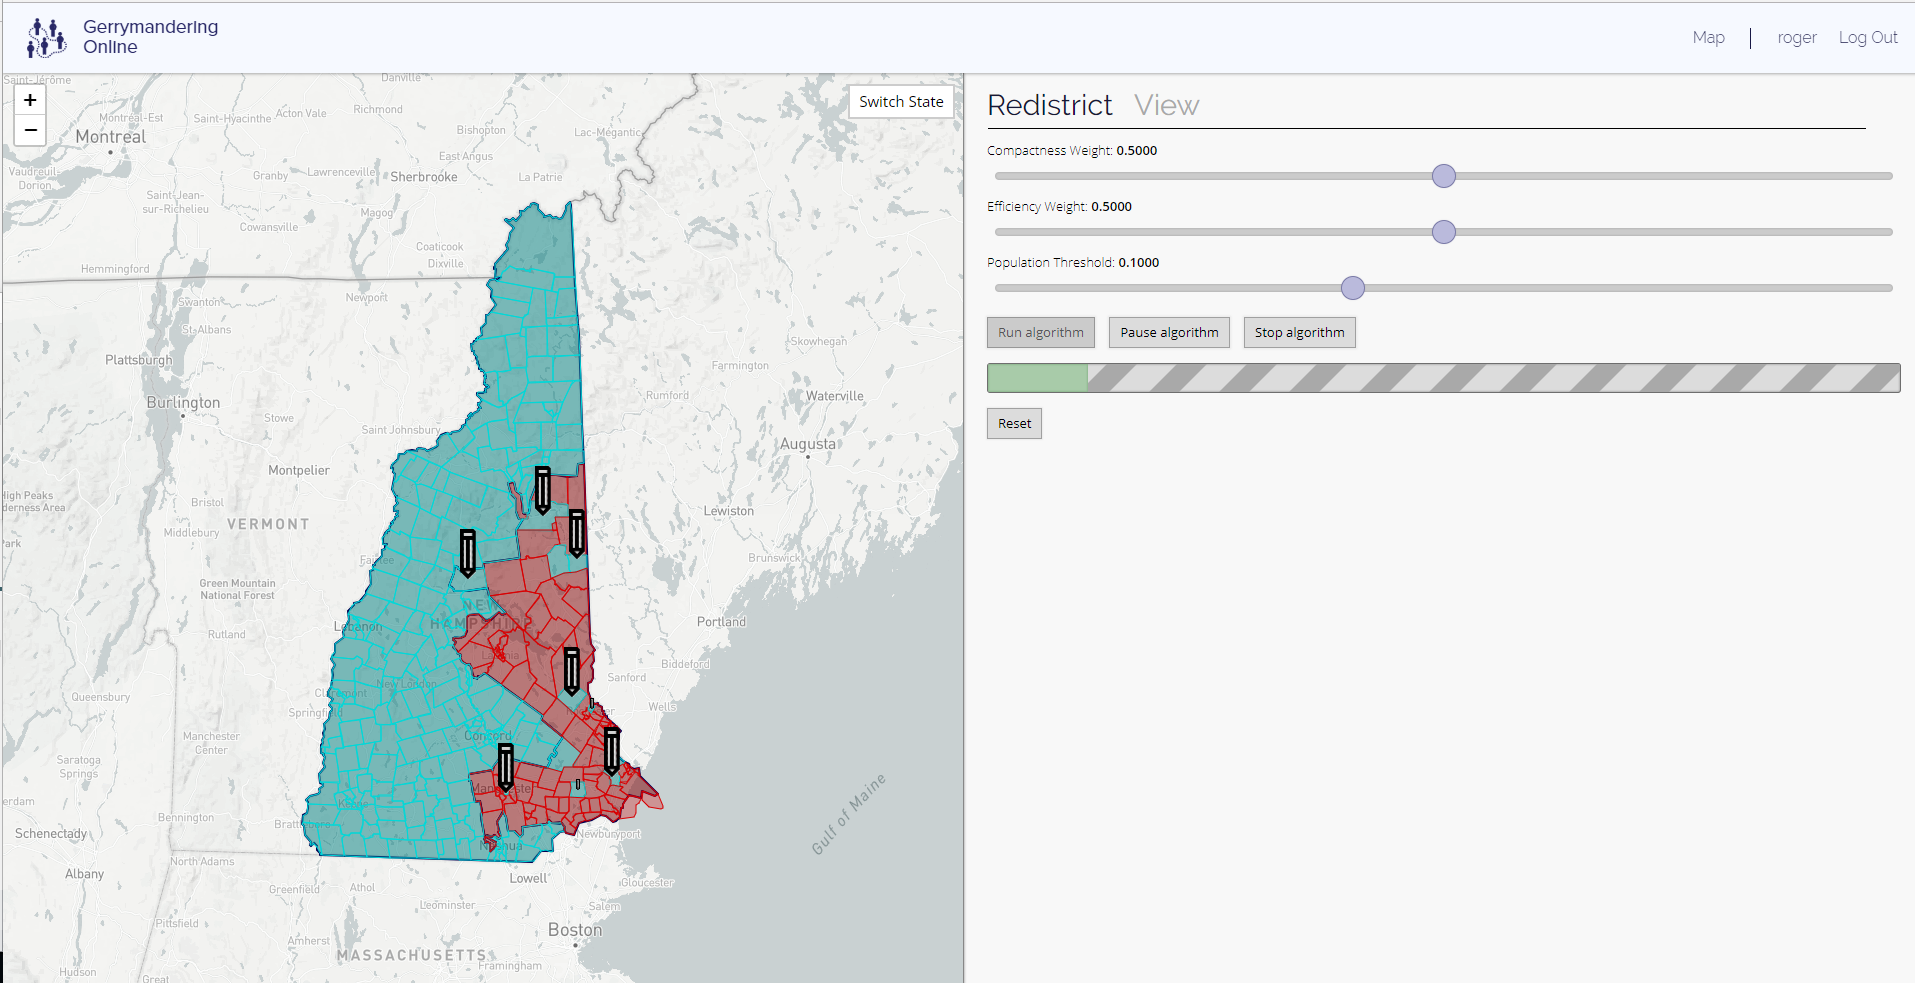Click the pencil marker near Manchester

tap(505, 767)
